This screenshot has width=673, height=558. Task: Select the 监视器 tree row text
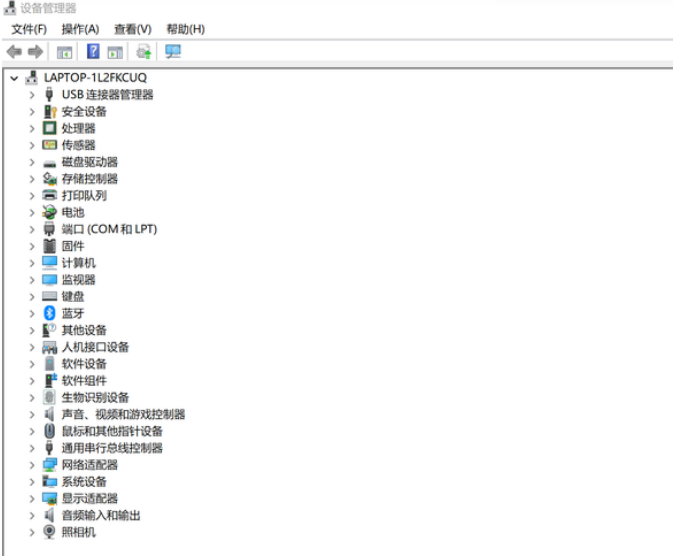coord(79,280)
